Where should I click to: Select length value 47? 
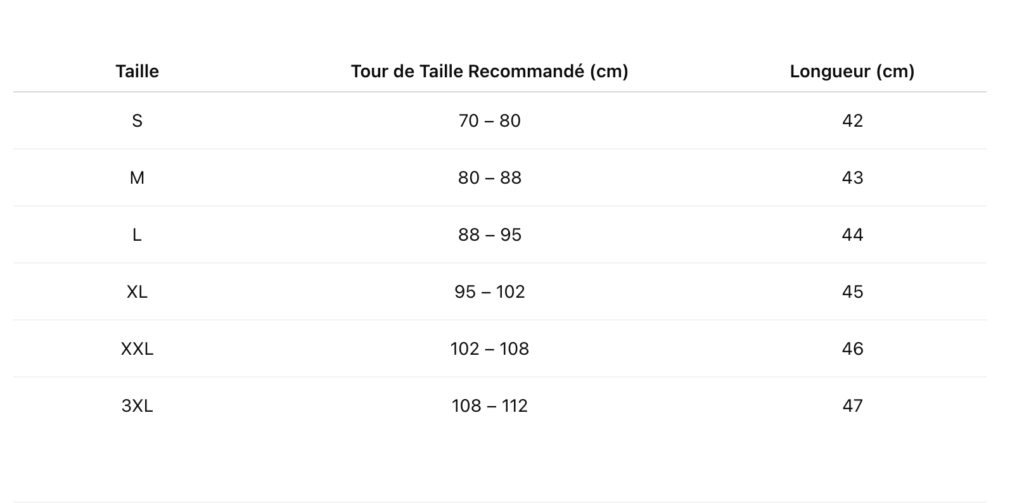[852, 406]
